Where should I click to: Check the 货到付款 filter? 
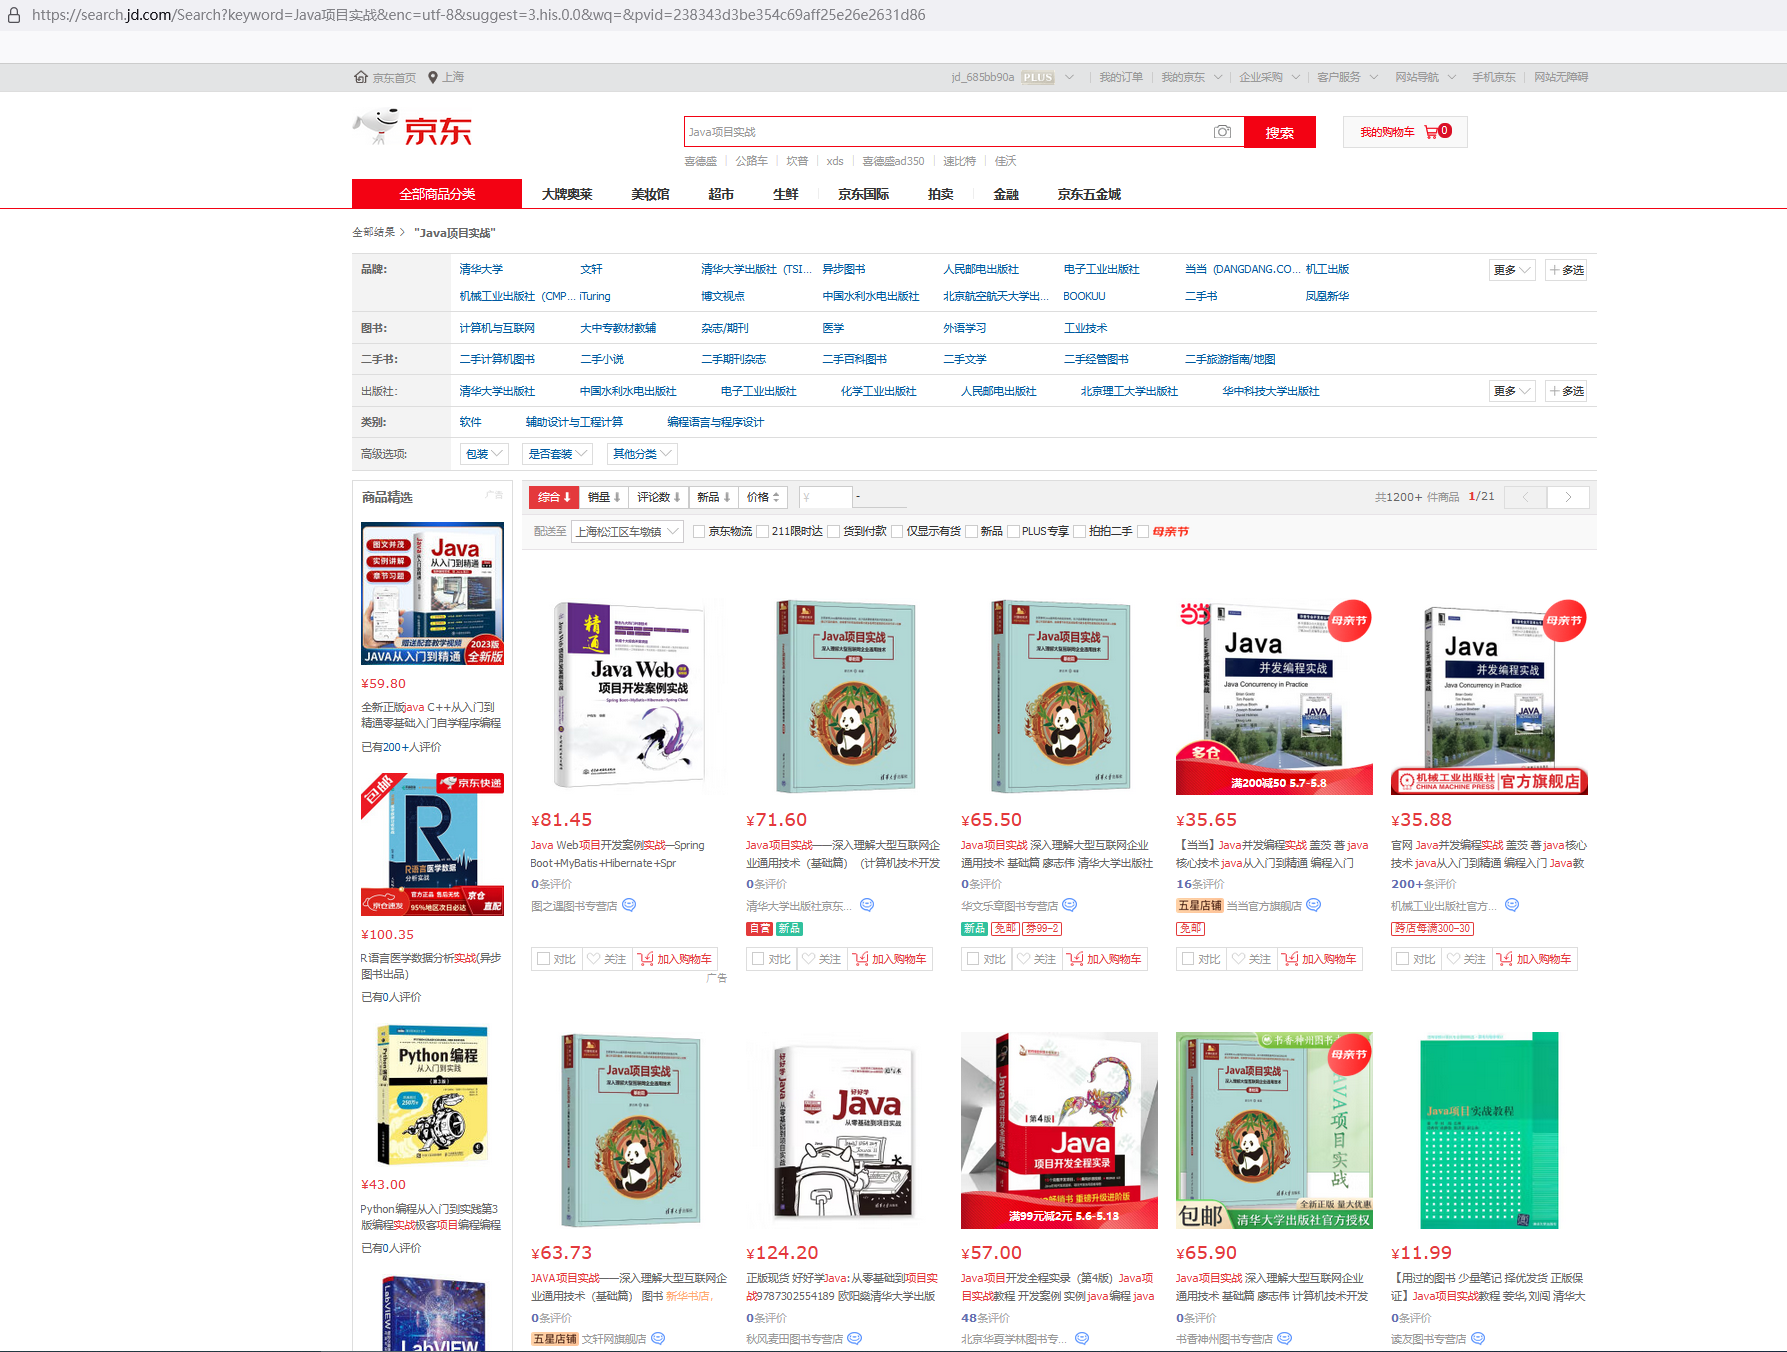[x=833, y=532]
